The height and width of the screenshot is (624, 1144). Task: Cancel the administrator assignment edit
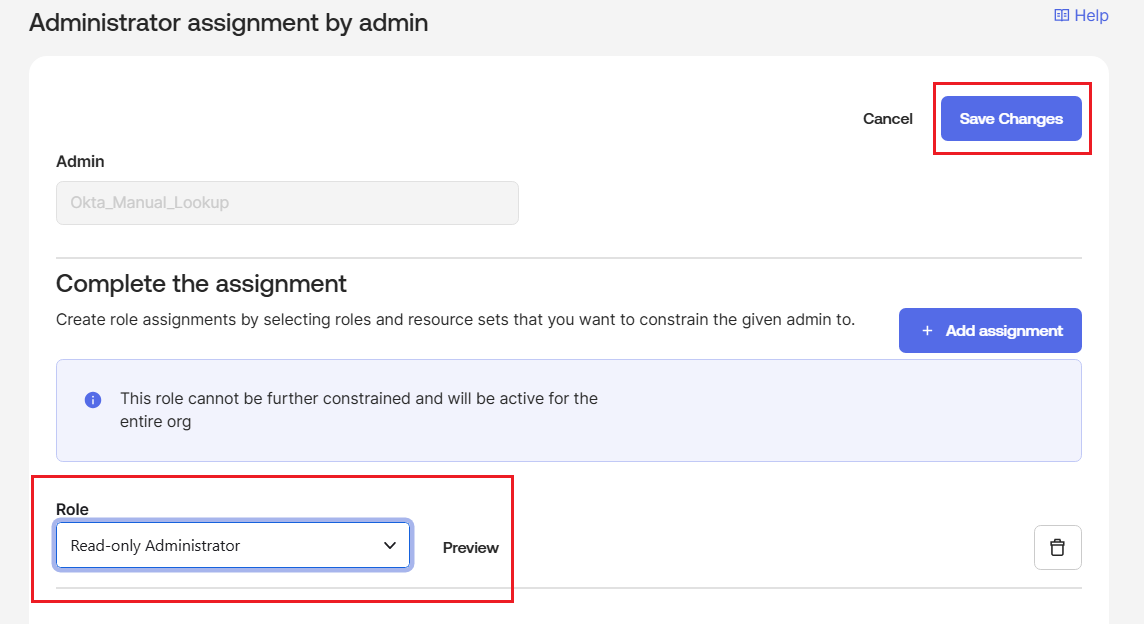coord(887,119)
